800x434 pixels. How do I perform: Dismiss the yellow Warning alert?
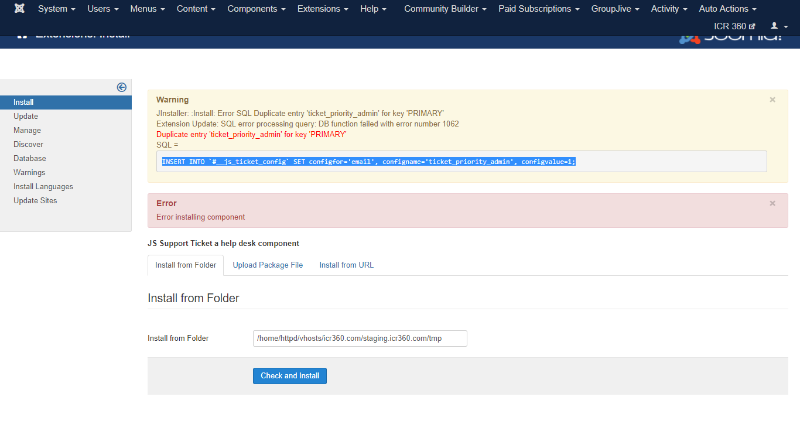[772, 100]
